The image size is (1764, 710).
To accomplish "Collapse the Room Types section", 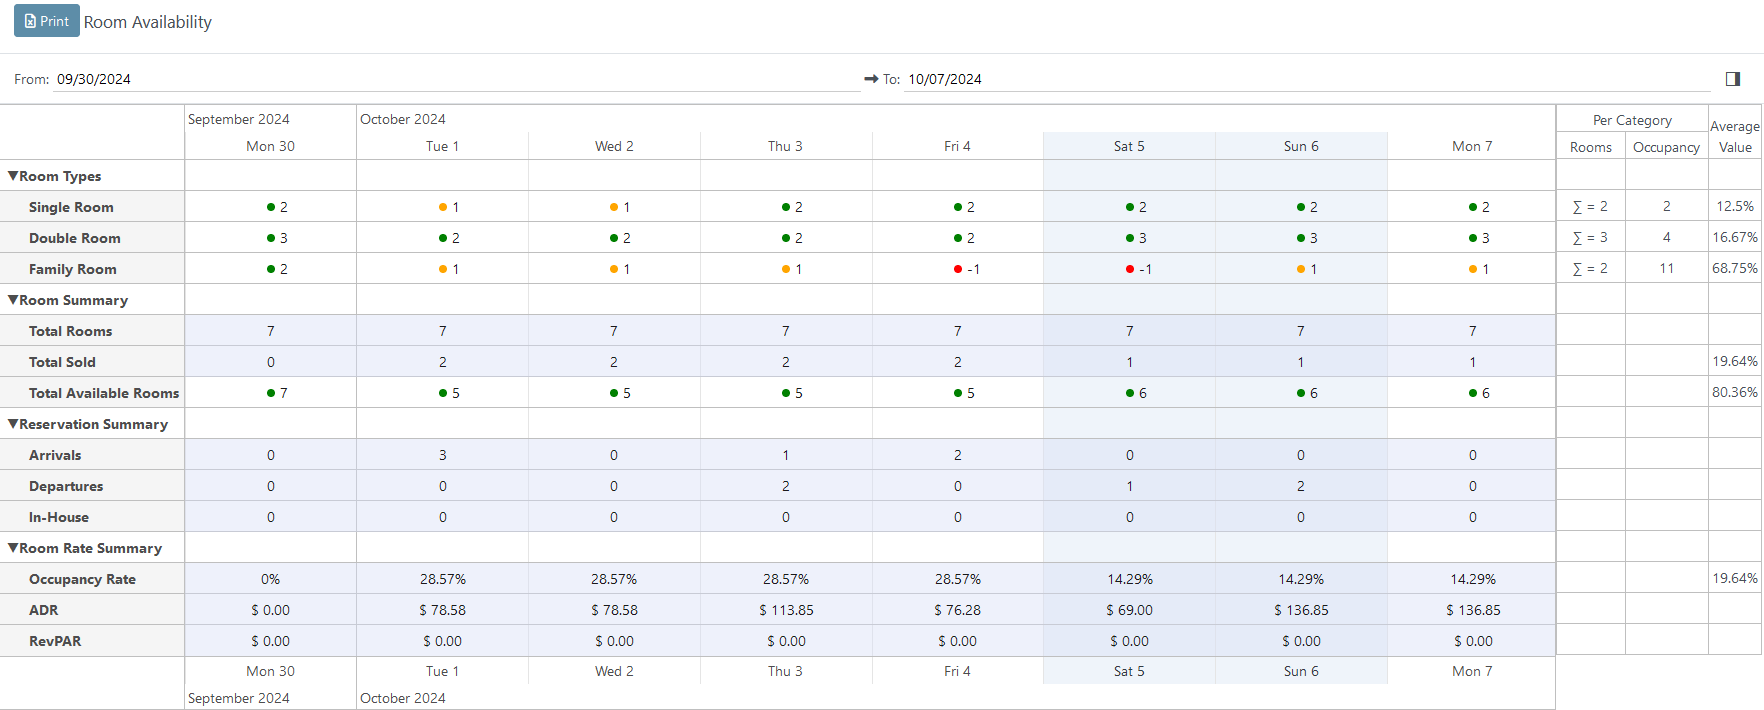I will click(13, 176).
